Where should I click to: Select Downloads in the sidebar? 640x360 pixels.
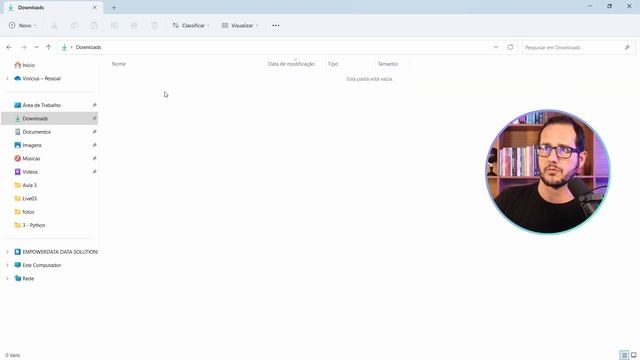49,118
